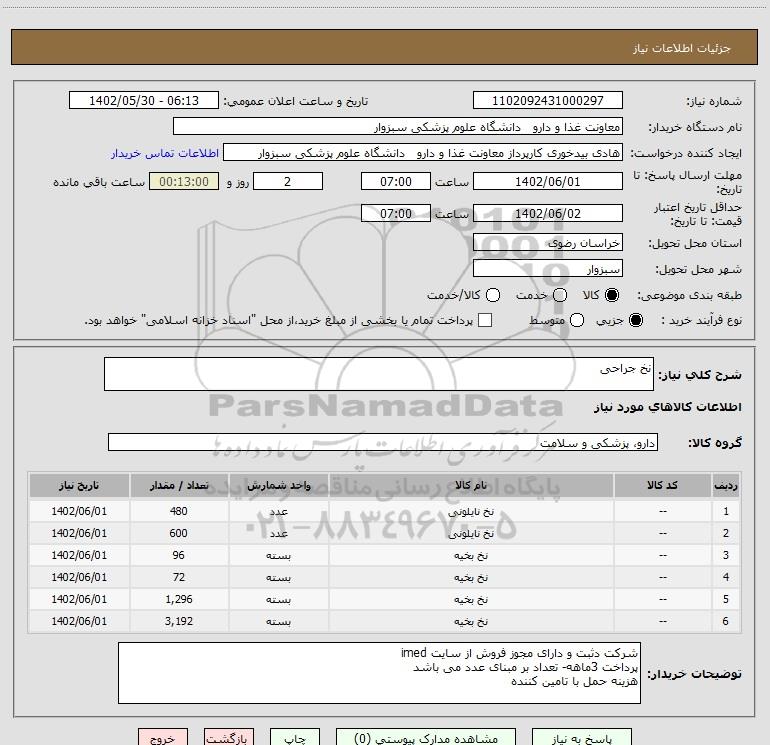Click the جزئیات اطلاعات نیاز header title
The width and height of the screenshot is (770, 745).
click(682, 48)
